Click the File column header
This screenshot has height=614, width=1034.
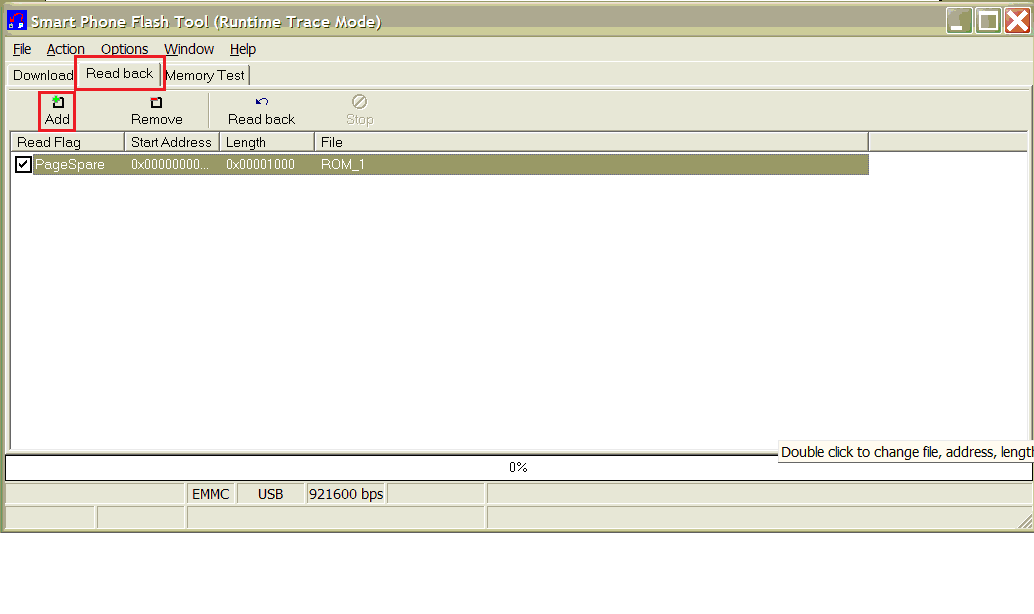[x=592, y=142]
